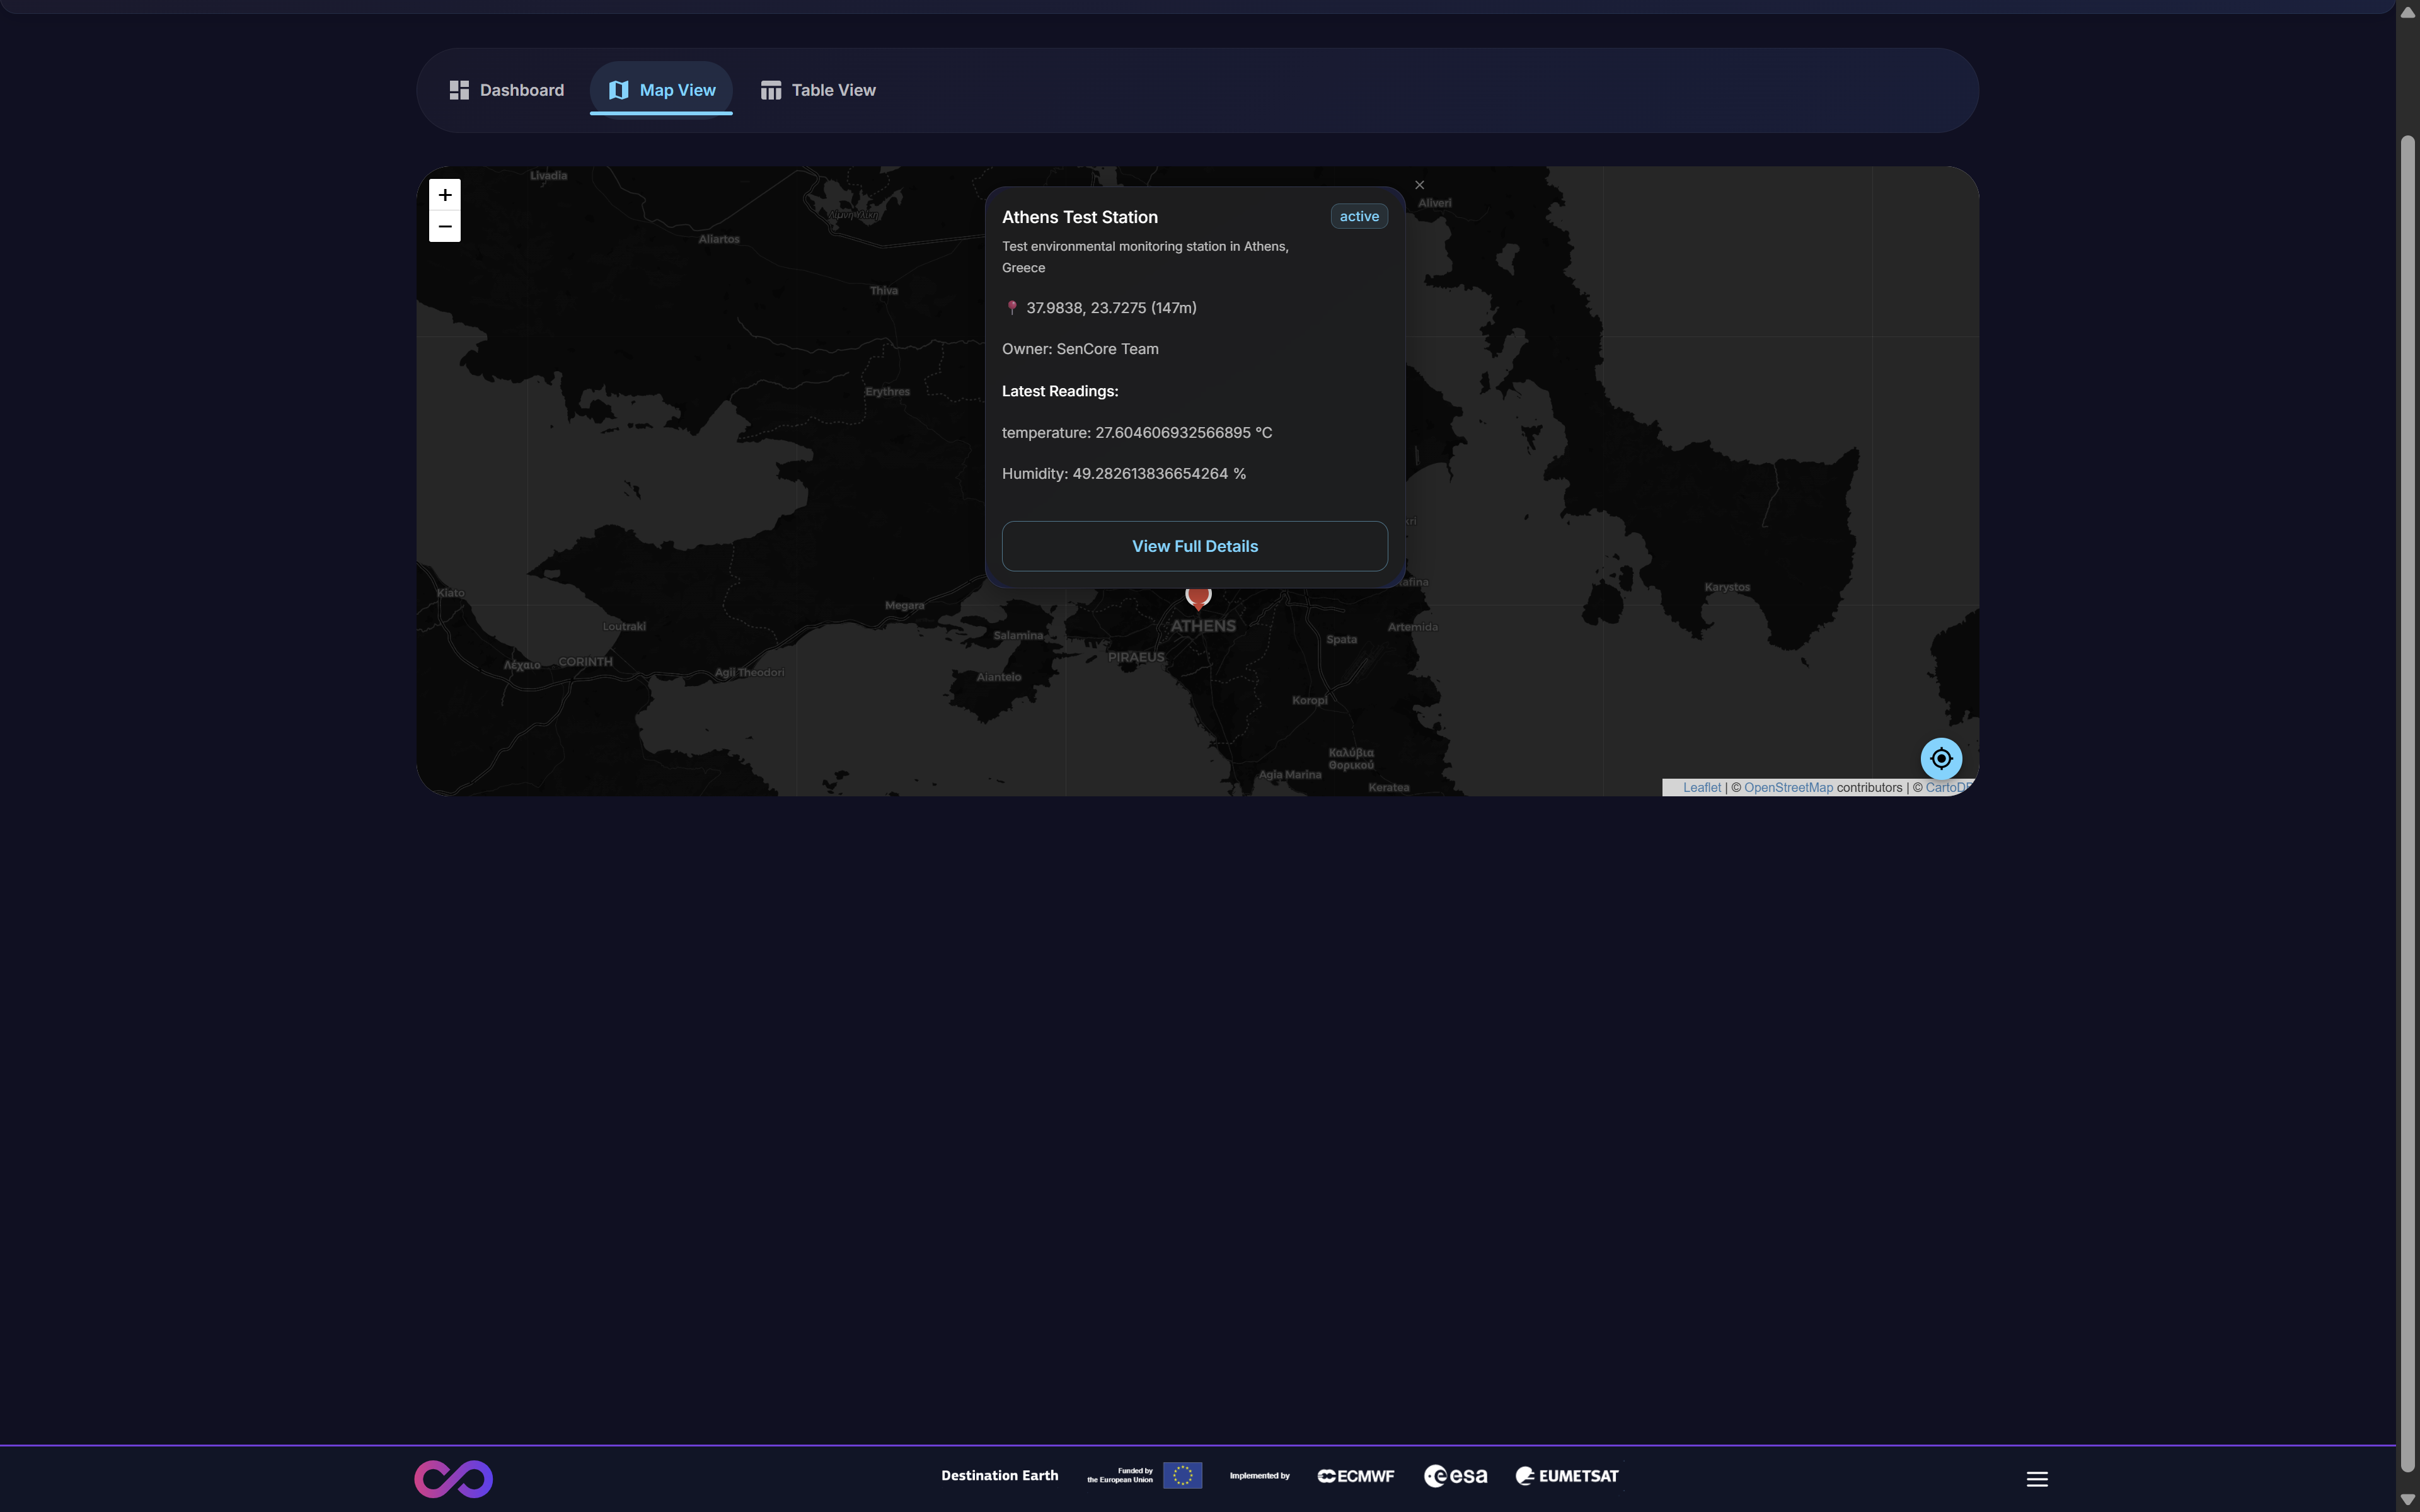Open the hamburger menu in footer
The image size is (2420, 1512).
coord(2037,1479)
